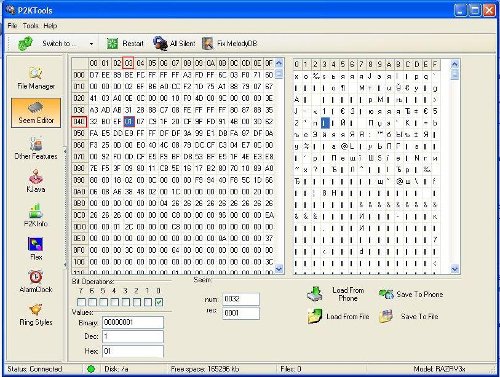Click the All Silent toolbar button
Image resolution: width=500 pixels, height=377 pixels.
point(174,43)
